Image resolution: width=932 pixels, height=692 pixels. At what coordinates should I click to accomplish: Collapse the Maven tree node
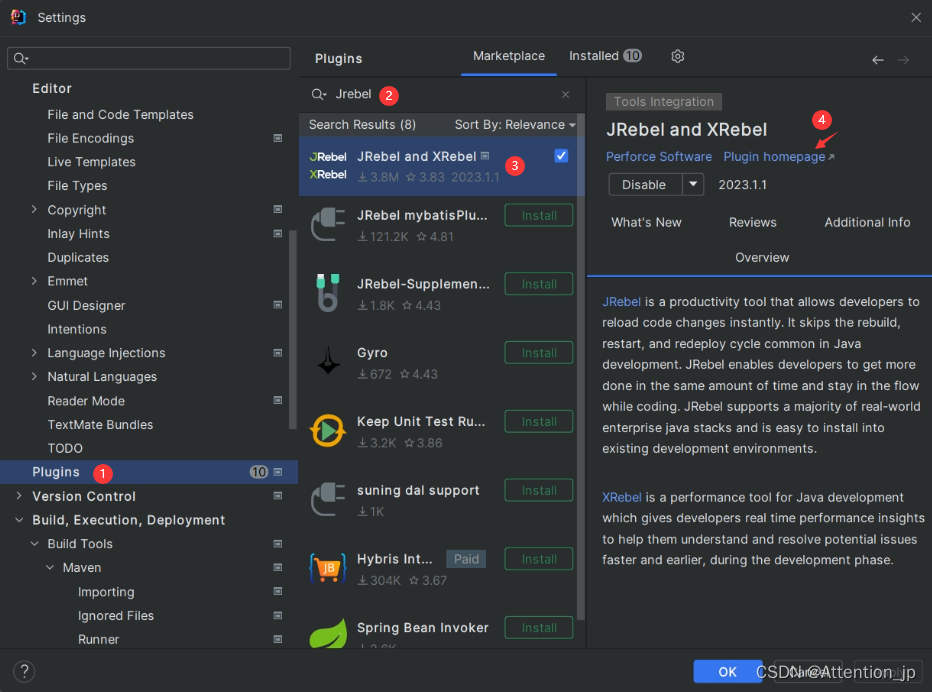click(x=48, y=567)
